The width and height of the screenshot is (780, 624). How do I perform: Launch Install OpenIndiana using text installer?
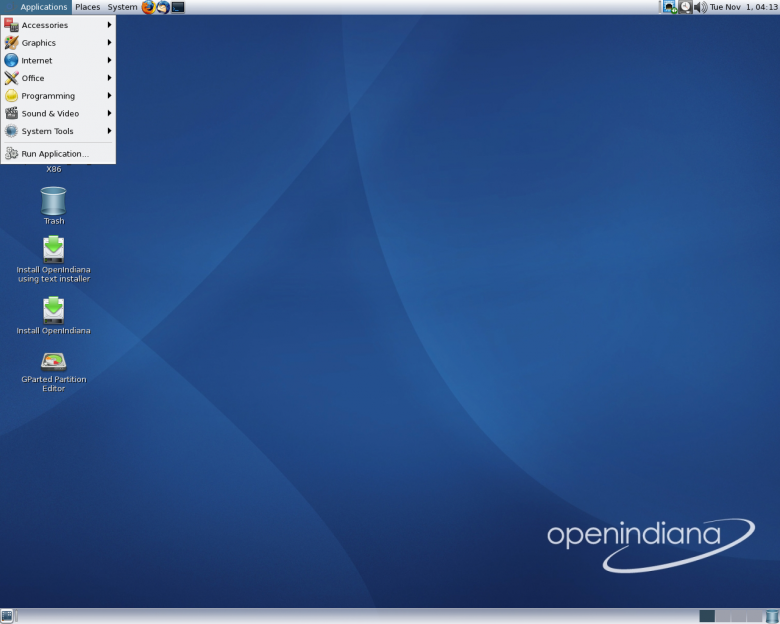[53, 259]
